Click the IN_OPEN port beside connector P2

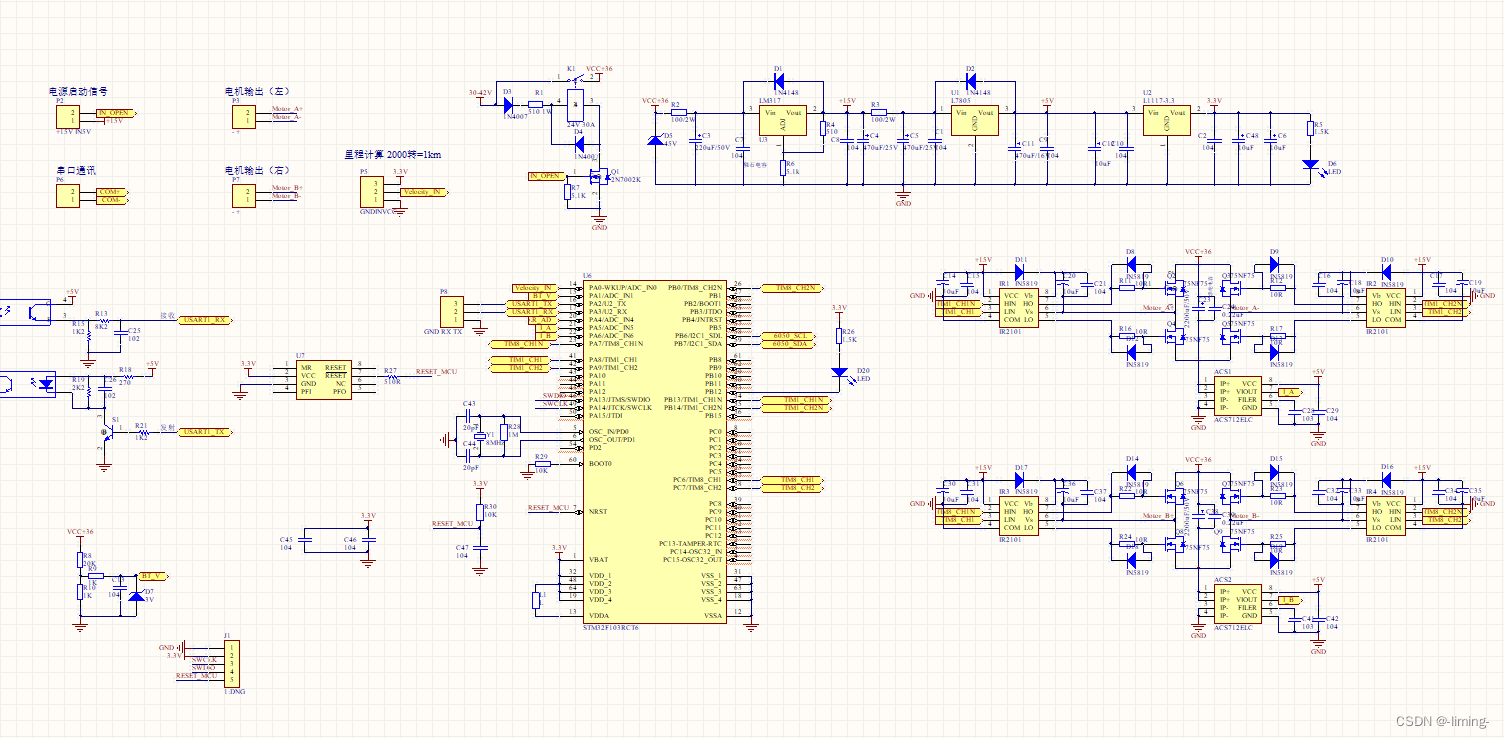(x=117, y=113)
